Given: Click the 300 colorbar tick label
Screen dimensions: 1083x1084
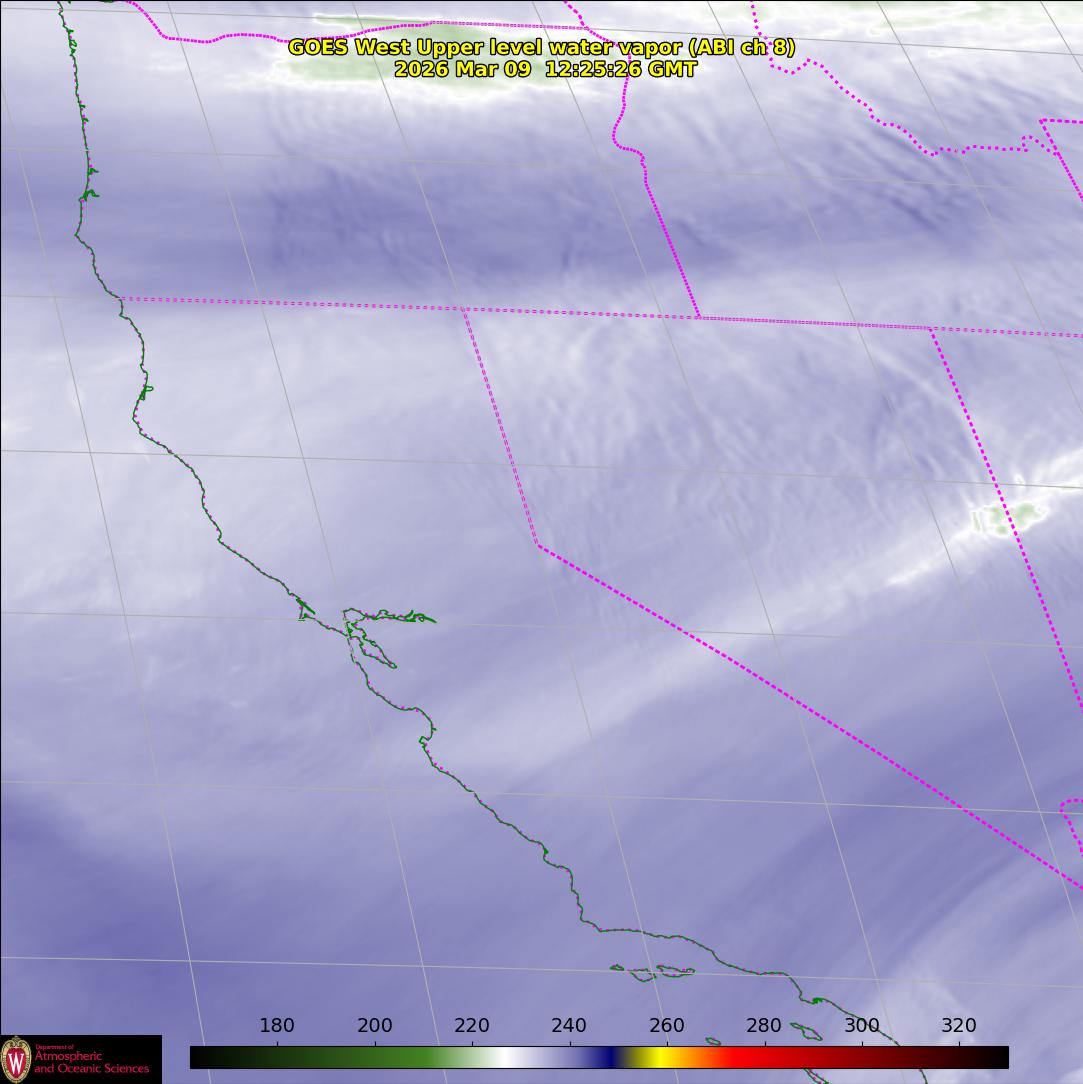Looking at the screenshot, I should click(861, 1026).
